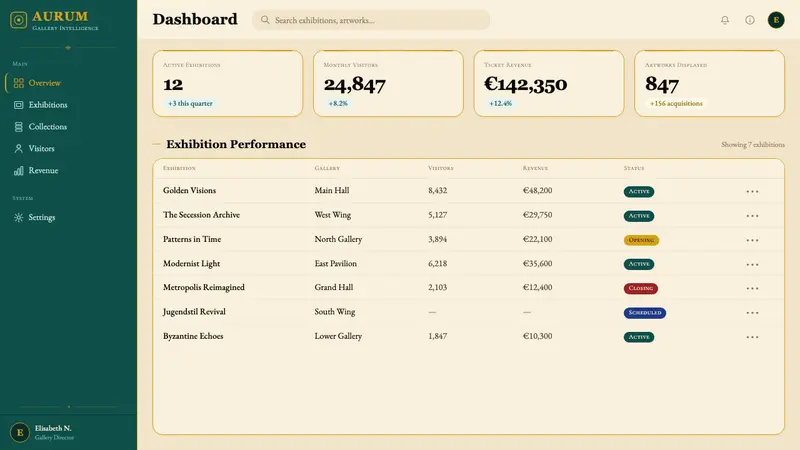Viewport: 800px width, 450px height.
Task: Select the Artworks Displayed card
Action: (710, 83)
